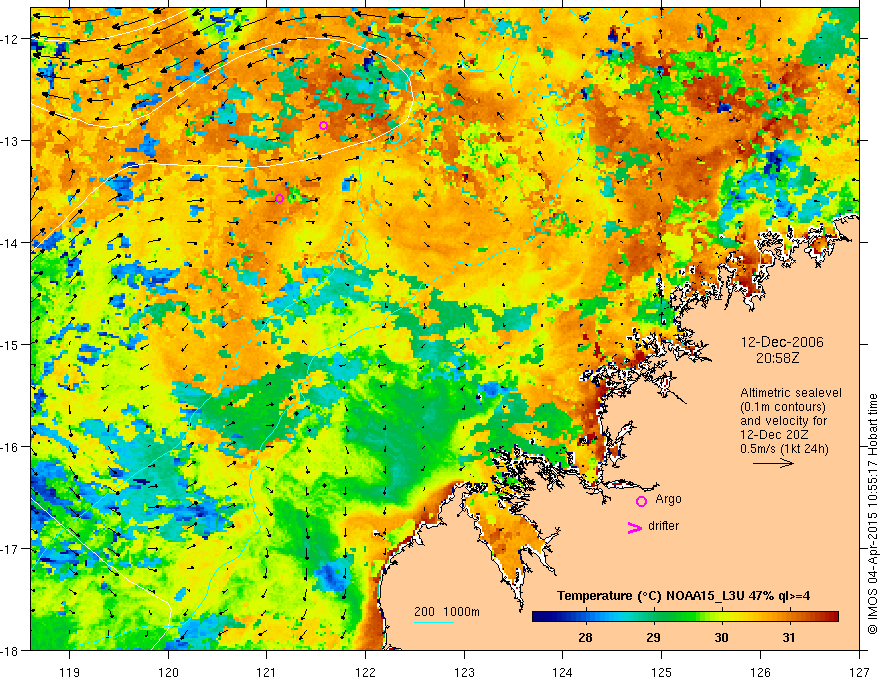Click the magenta drifter legend arrowhead

click(634, 527)
